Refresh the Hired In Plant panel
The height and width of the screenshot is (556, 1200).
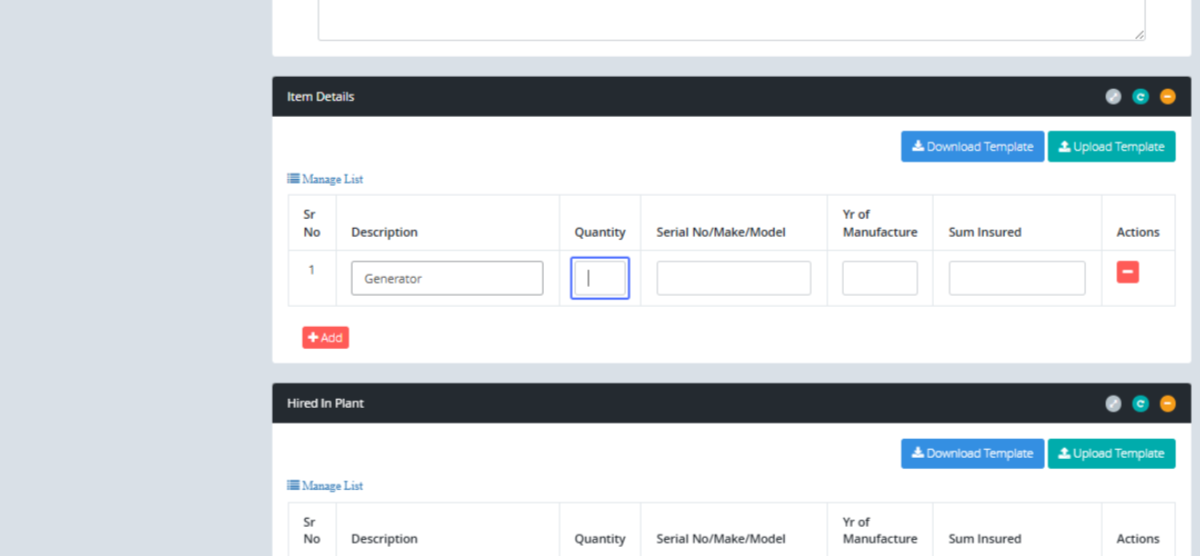pyautogui.click(x=1140, y=404)
